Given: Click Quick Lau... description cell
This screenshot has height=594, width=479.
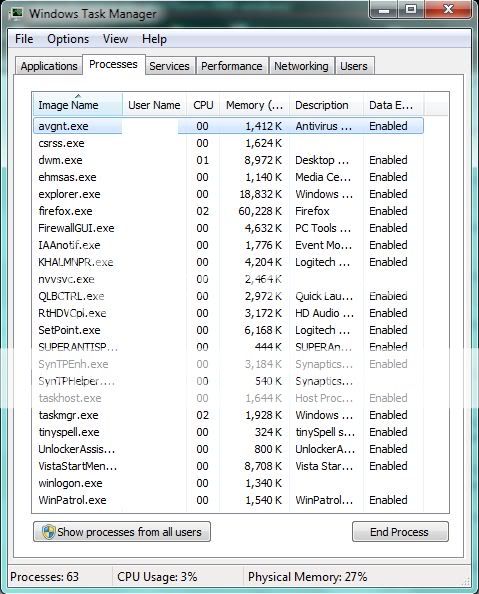Looking at the screenshot, I should click(x=324, y=296).
